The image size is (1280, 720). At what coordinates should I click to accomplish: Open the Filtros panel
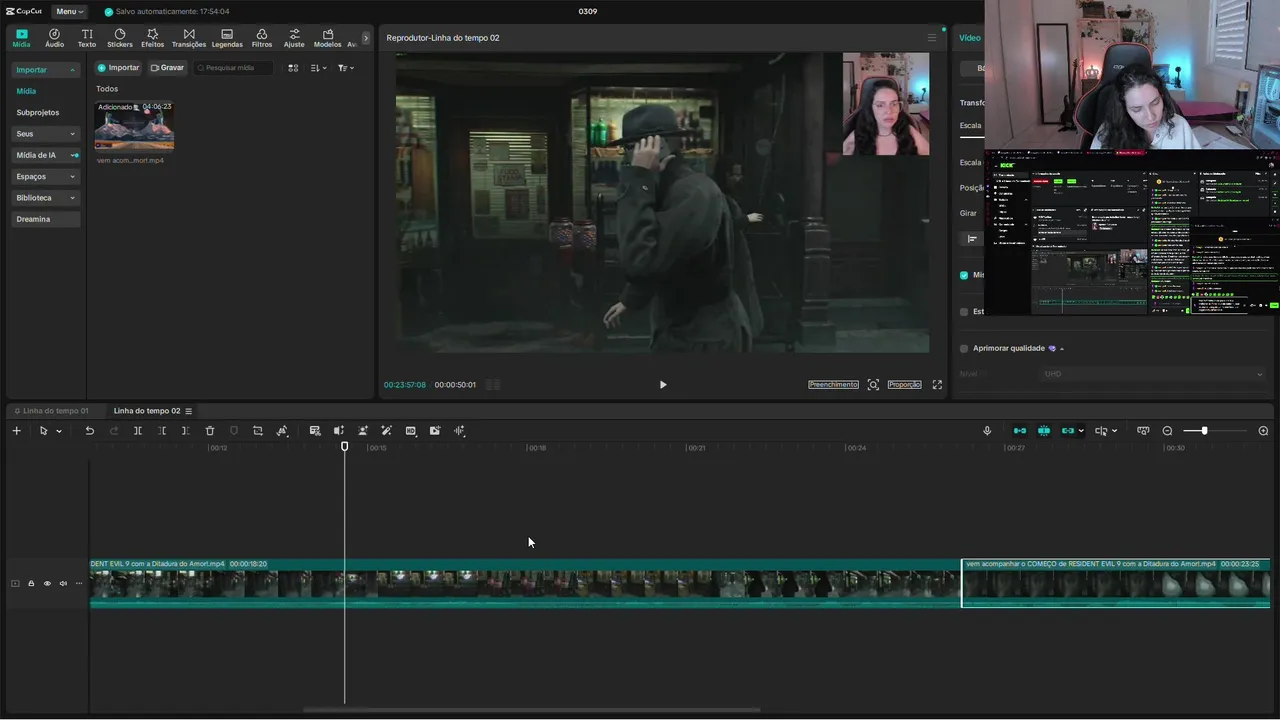click(262, 38)
